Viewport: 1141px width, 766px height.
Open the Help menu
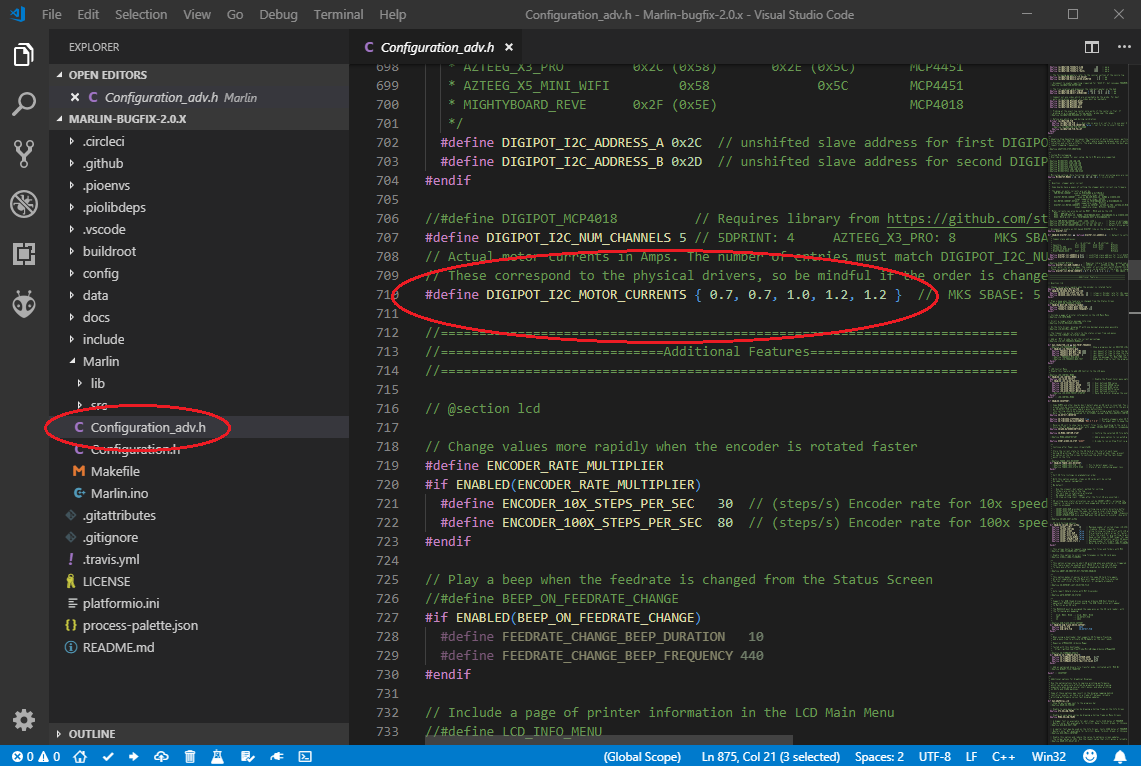(x=392, y=15)
